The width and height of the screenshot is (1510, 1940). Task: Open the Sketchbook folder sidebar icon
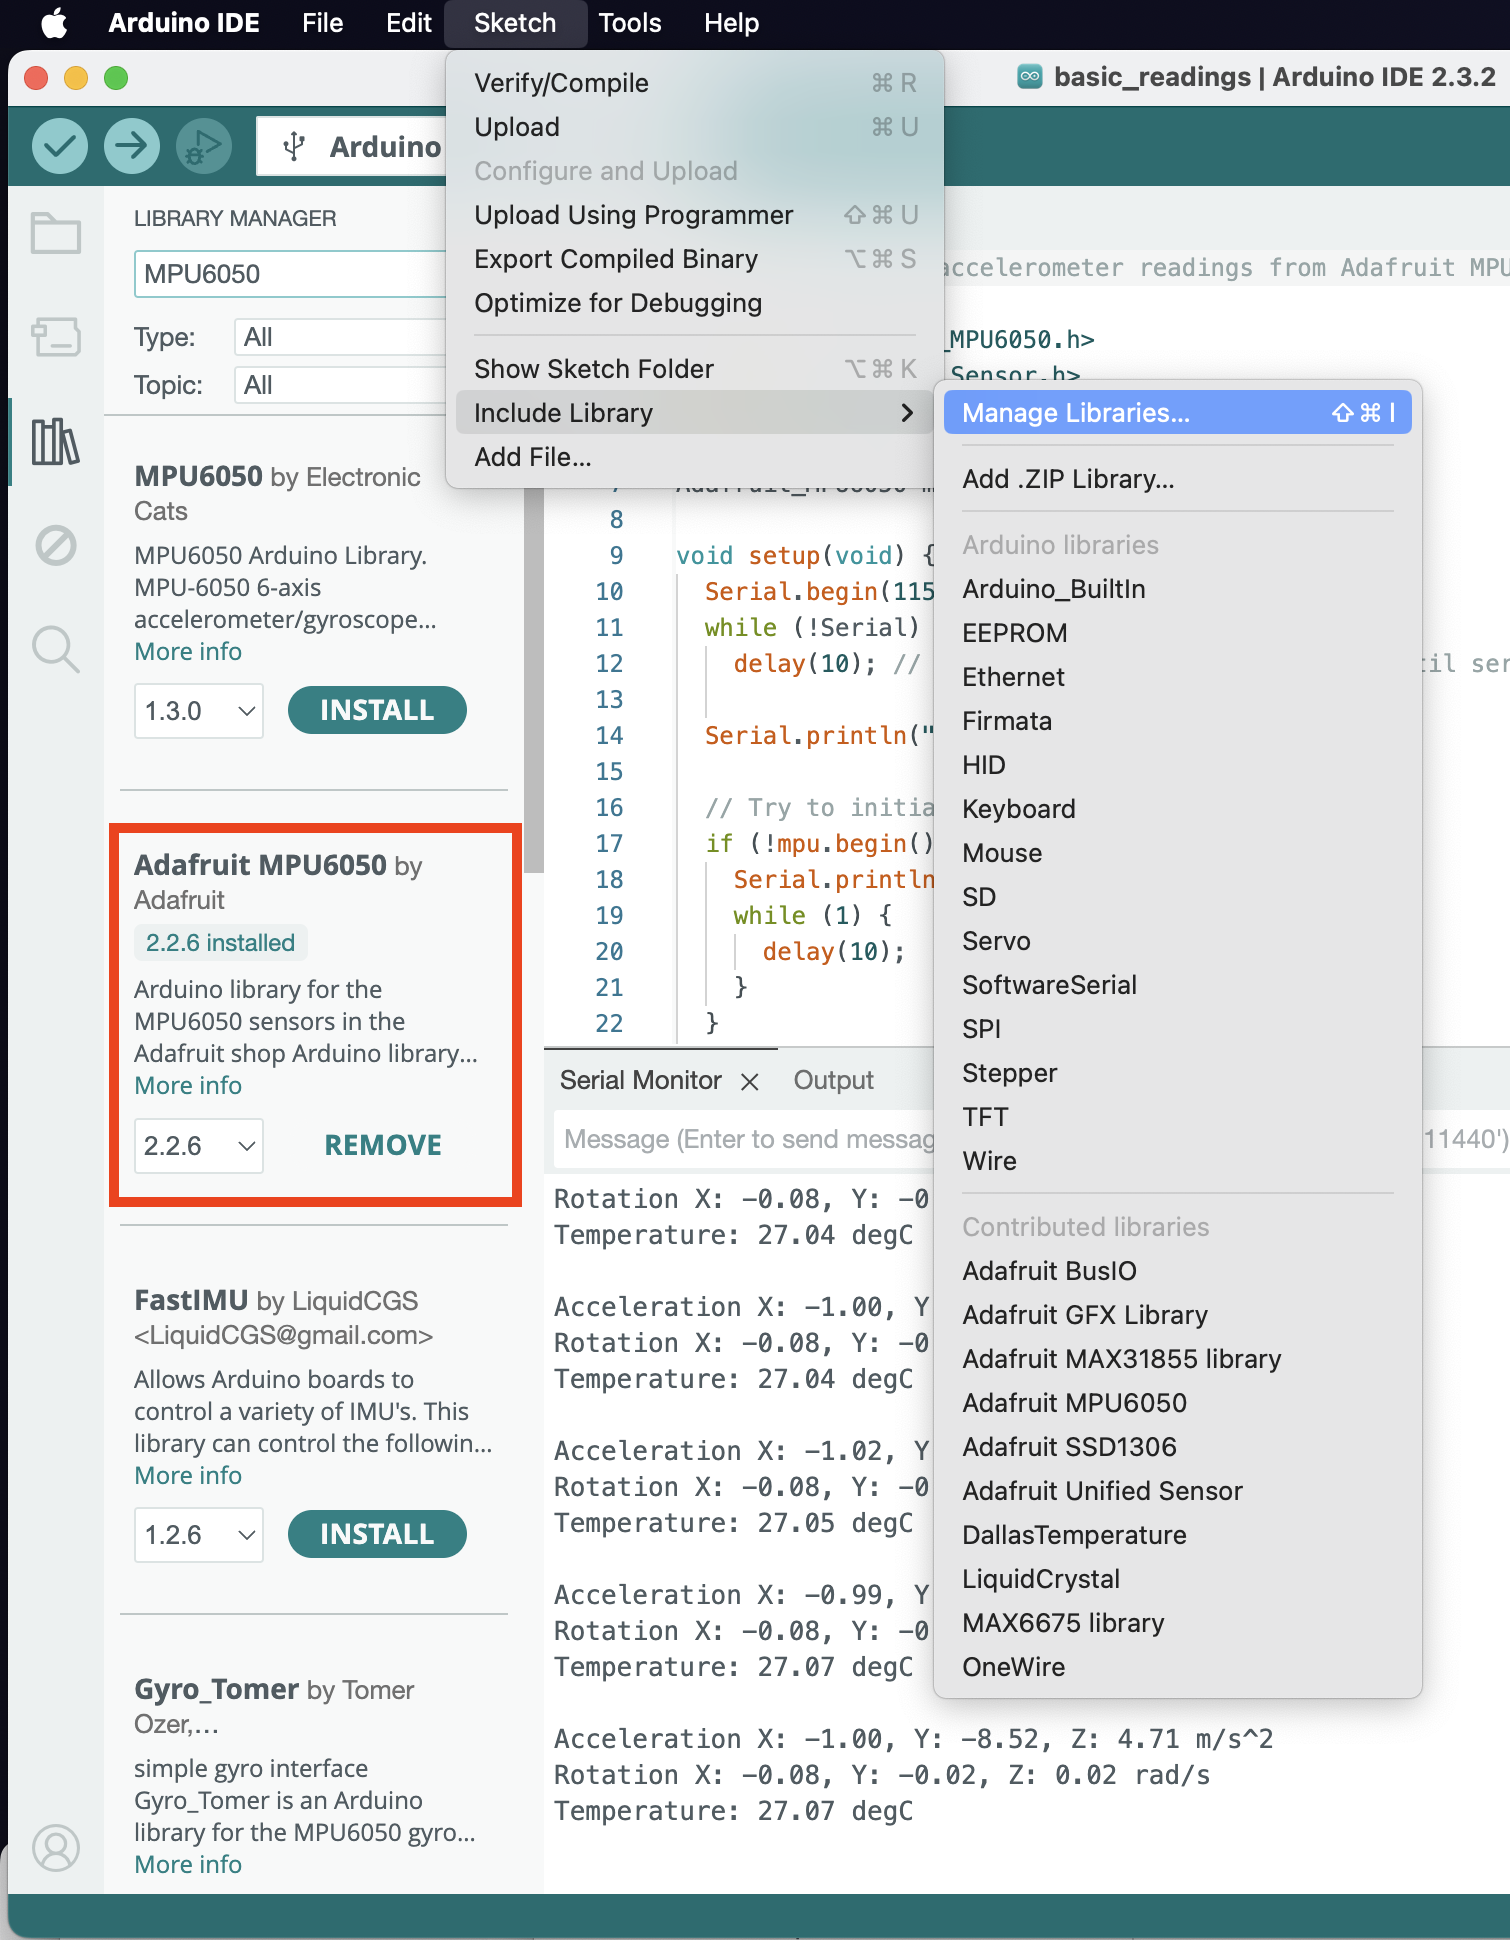point(56,234)
